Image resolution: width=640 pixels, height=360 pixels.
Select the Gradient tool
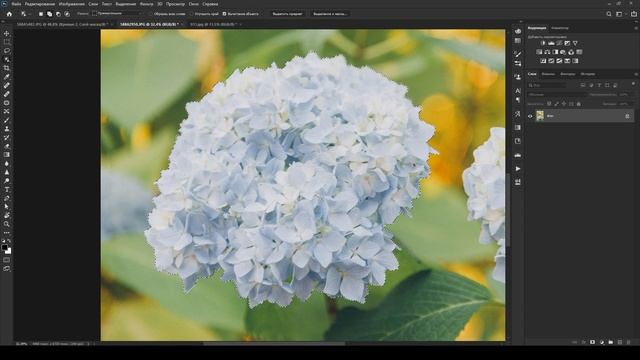pos(7,155)
